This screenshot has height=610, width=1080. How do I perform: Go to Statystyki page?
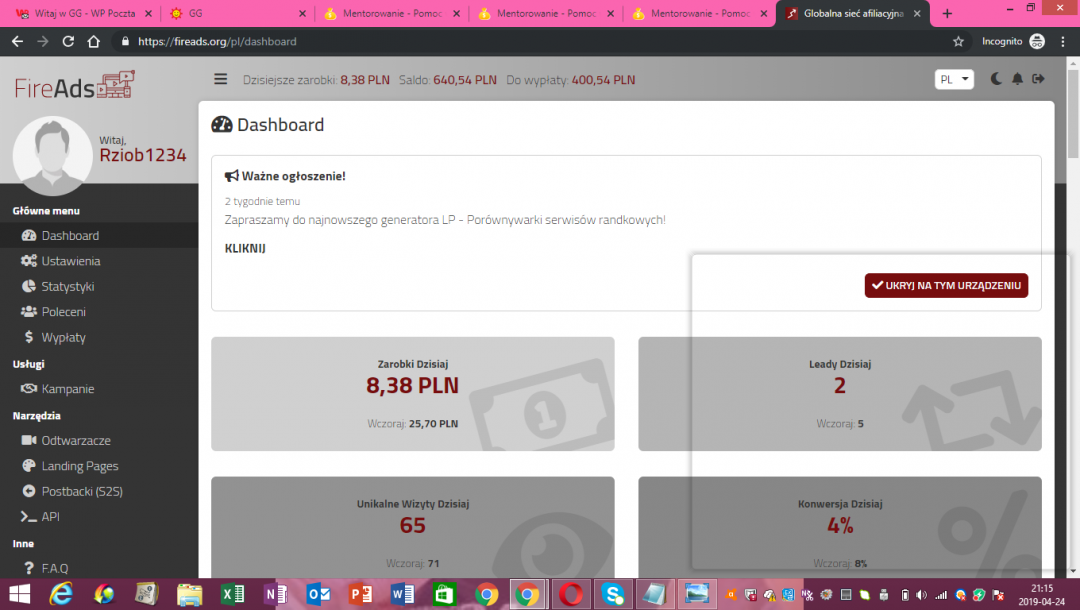point(67,287)
